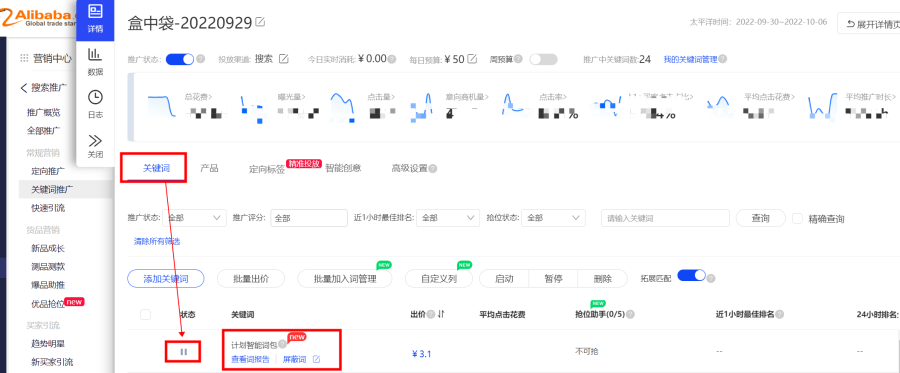Image resolution: width=900 pixels, height=373 pixels.
Task: Open the 近1小时最佳排名 dropdown
Action: click(448, 218)
